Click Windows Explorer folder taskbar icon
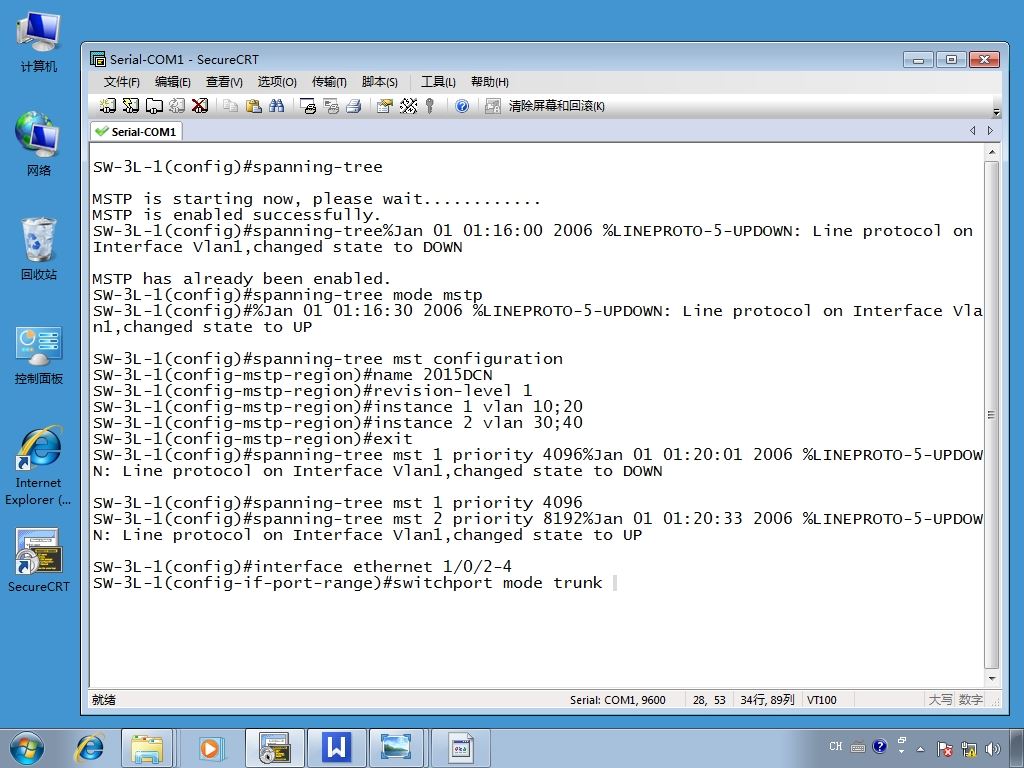1024x768 pixels. 147,748
